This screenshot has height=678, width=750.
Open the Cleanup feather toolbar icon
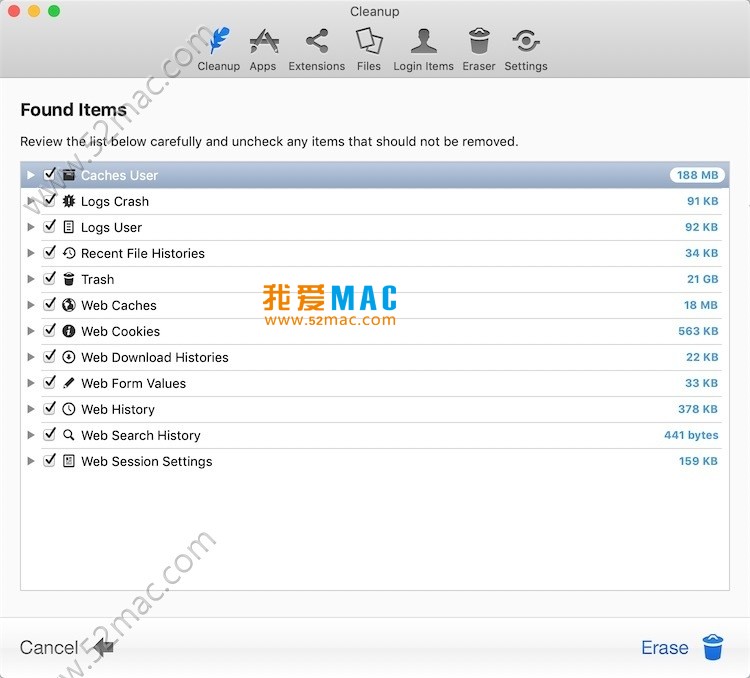(220, 41)
